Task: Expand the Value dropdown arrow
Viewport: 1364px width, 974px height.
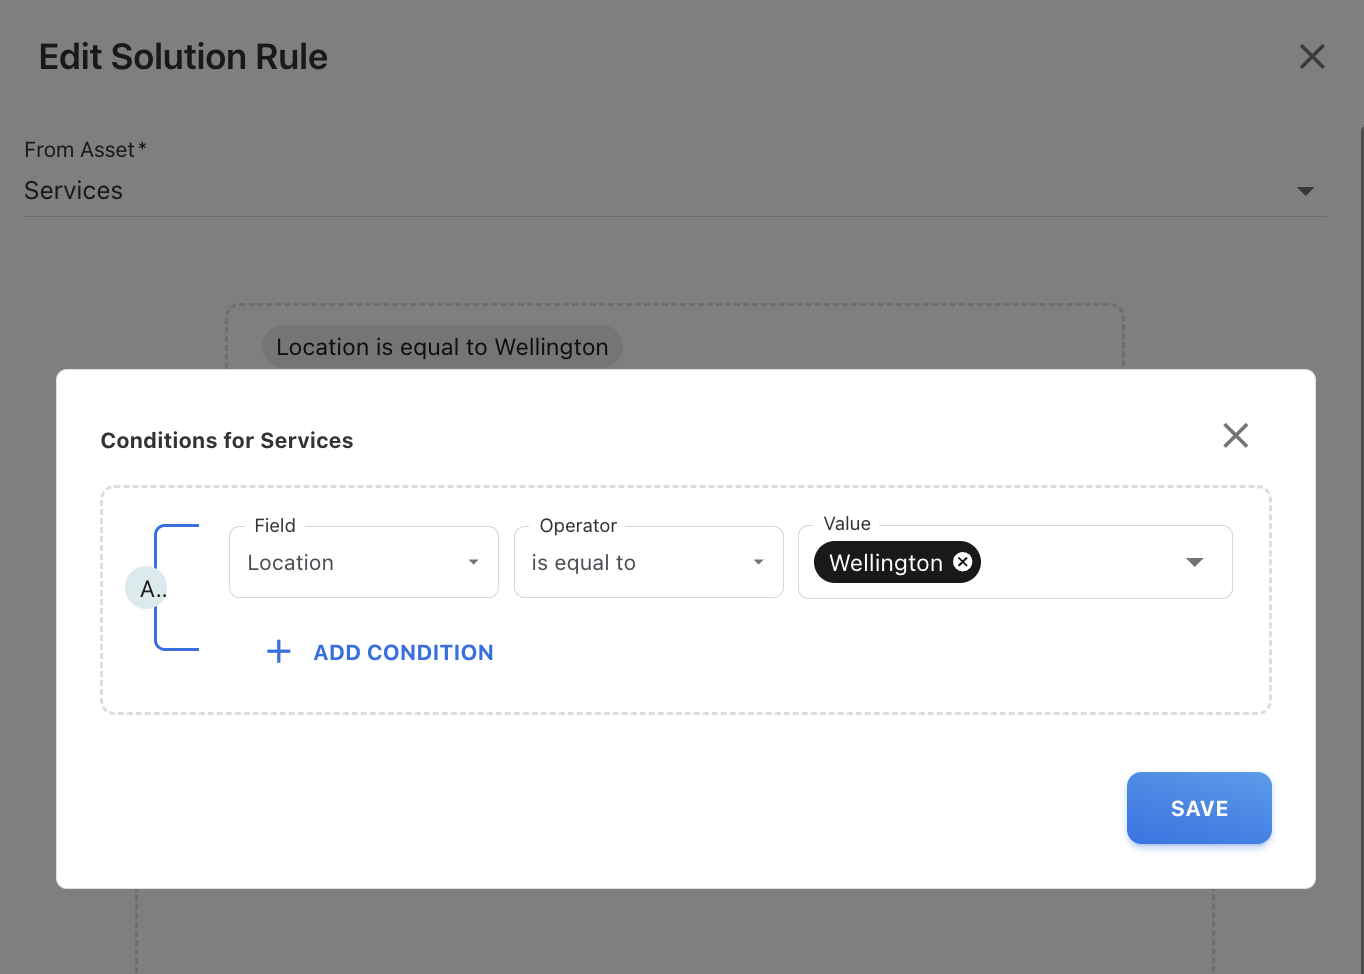Action: 1193,563
